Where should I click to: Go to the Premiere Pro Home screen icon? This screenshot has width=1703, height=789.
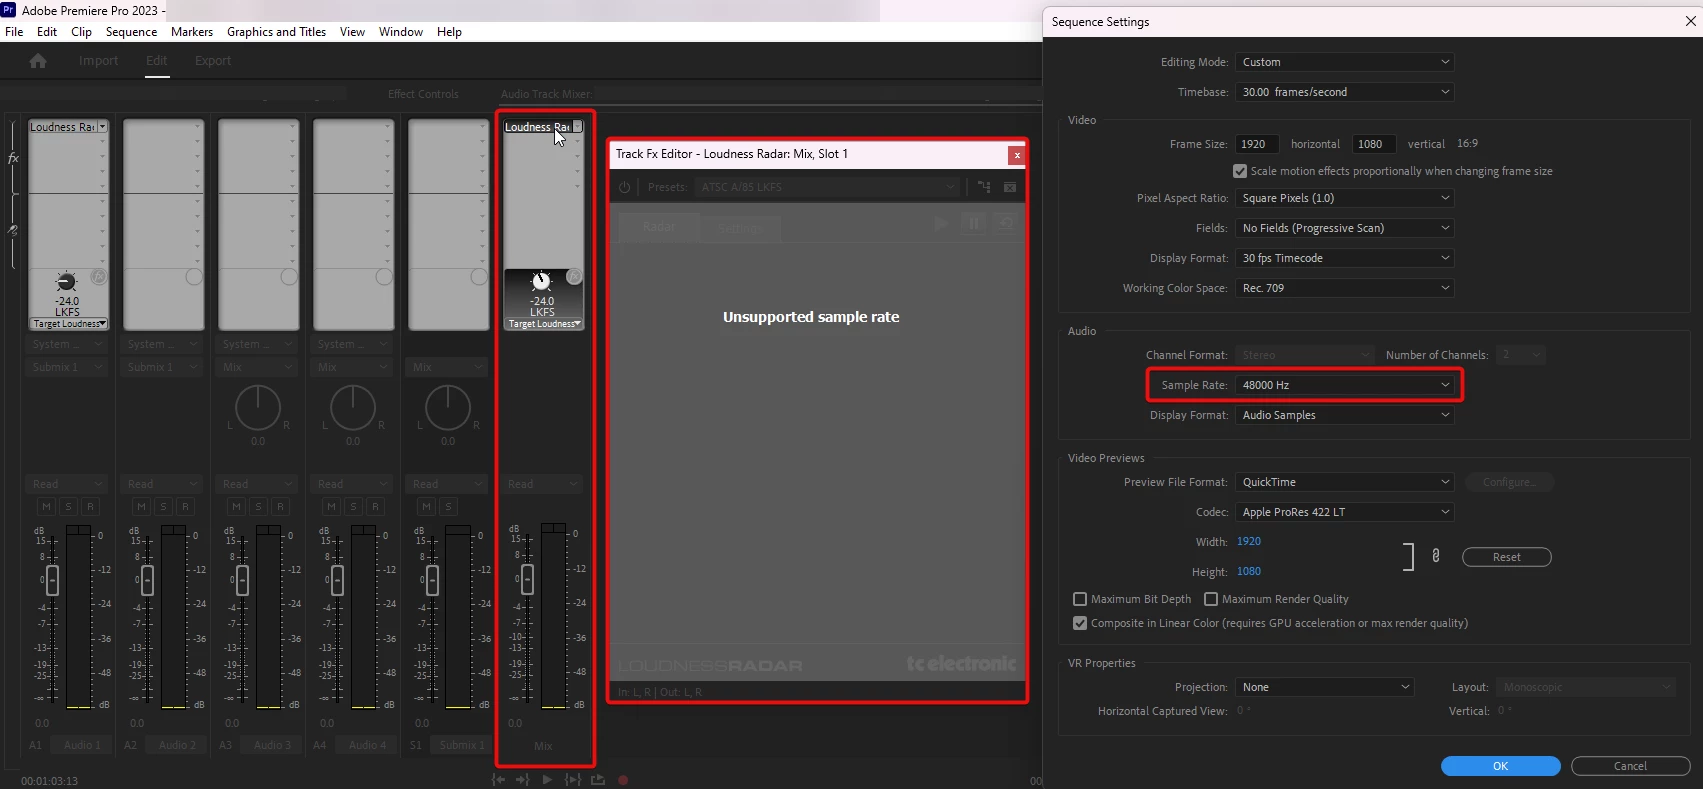[38, 61]
